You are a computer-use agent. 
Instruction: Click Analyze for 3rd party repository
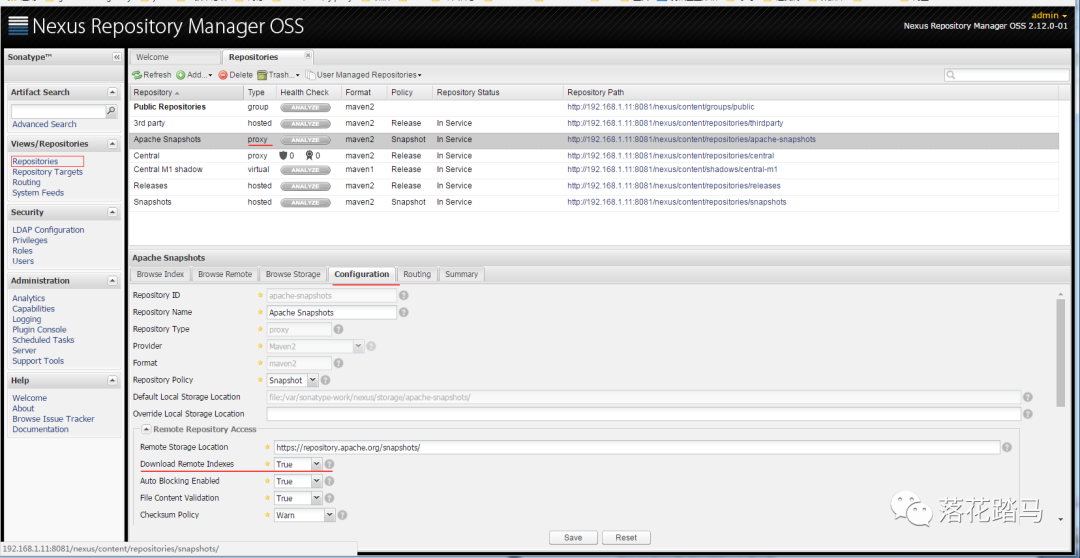click(305, 124)
